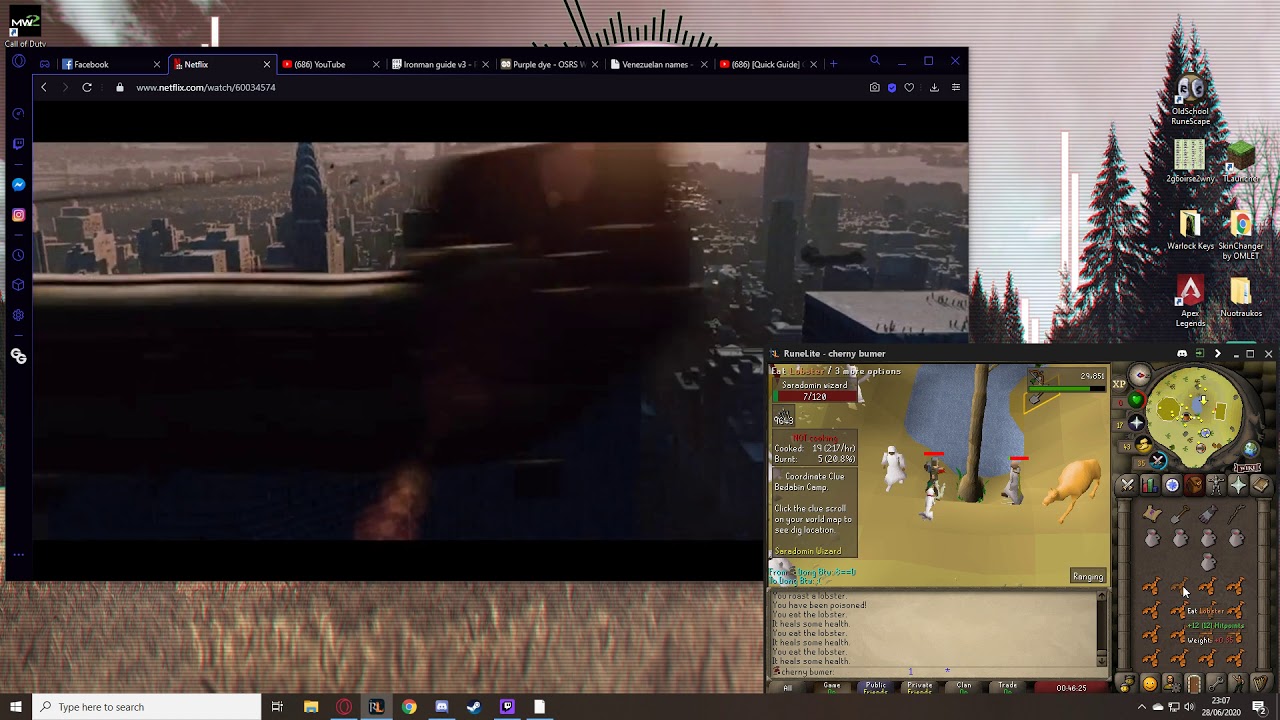Take snapshot with camera icon in address bar
This screenshot has height=720, width=1280.
(874, 87)
